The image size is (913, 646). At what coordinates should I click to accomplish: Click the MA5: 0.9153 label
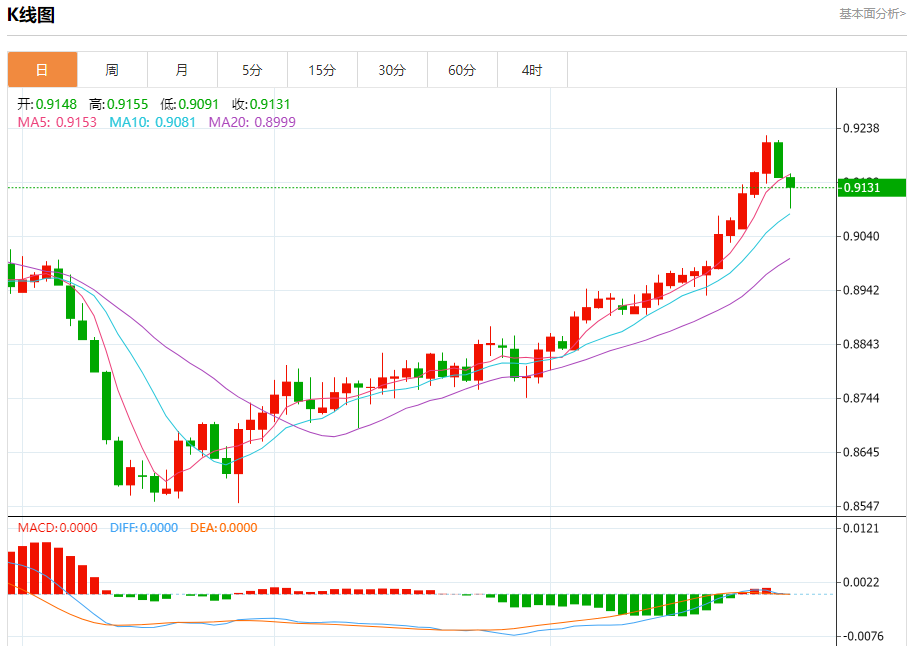click(x=57, y=122)
